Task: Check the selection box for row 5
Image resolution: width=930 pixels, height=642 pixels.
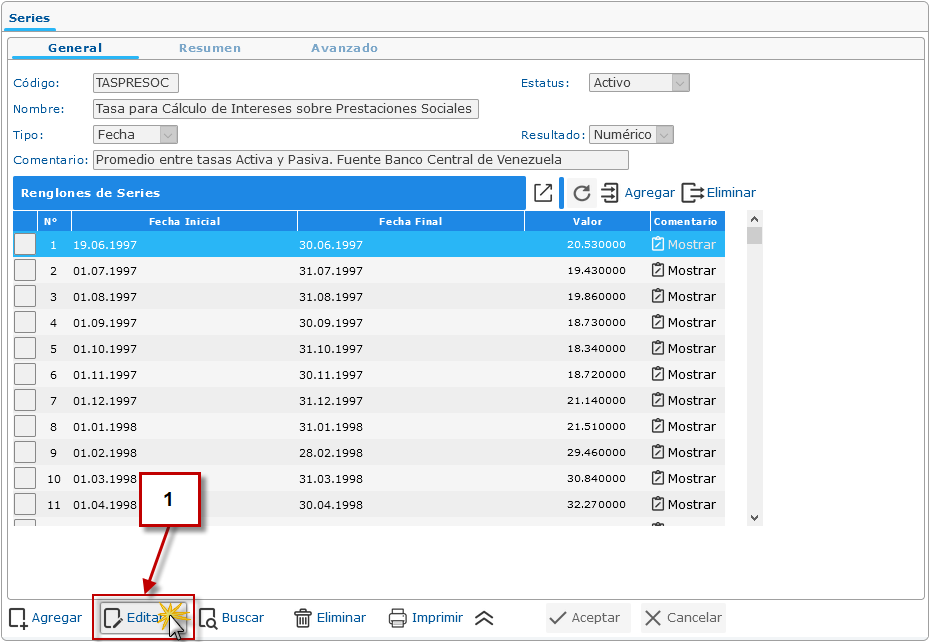Action: (25, 349)
